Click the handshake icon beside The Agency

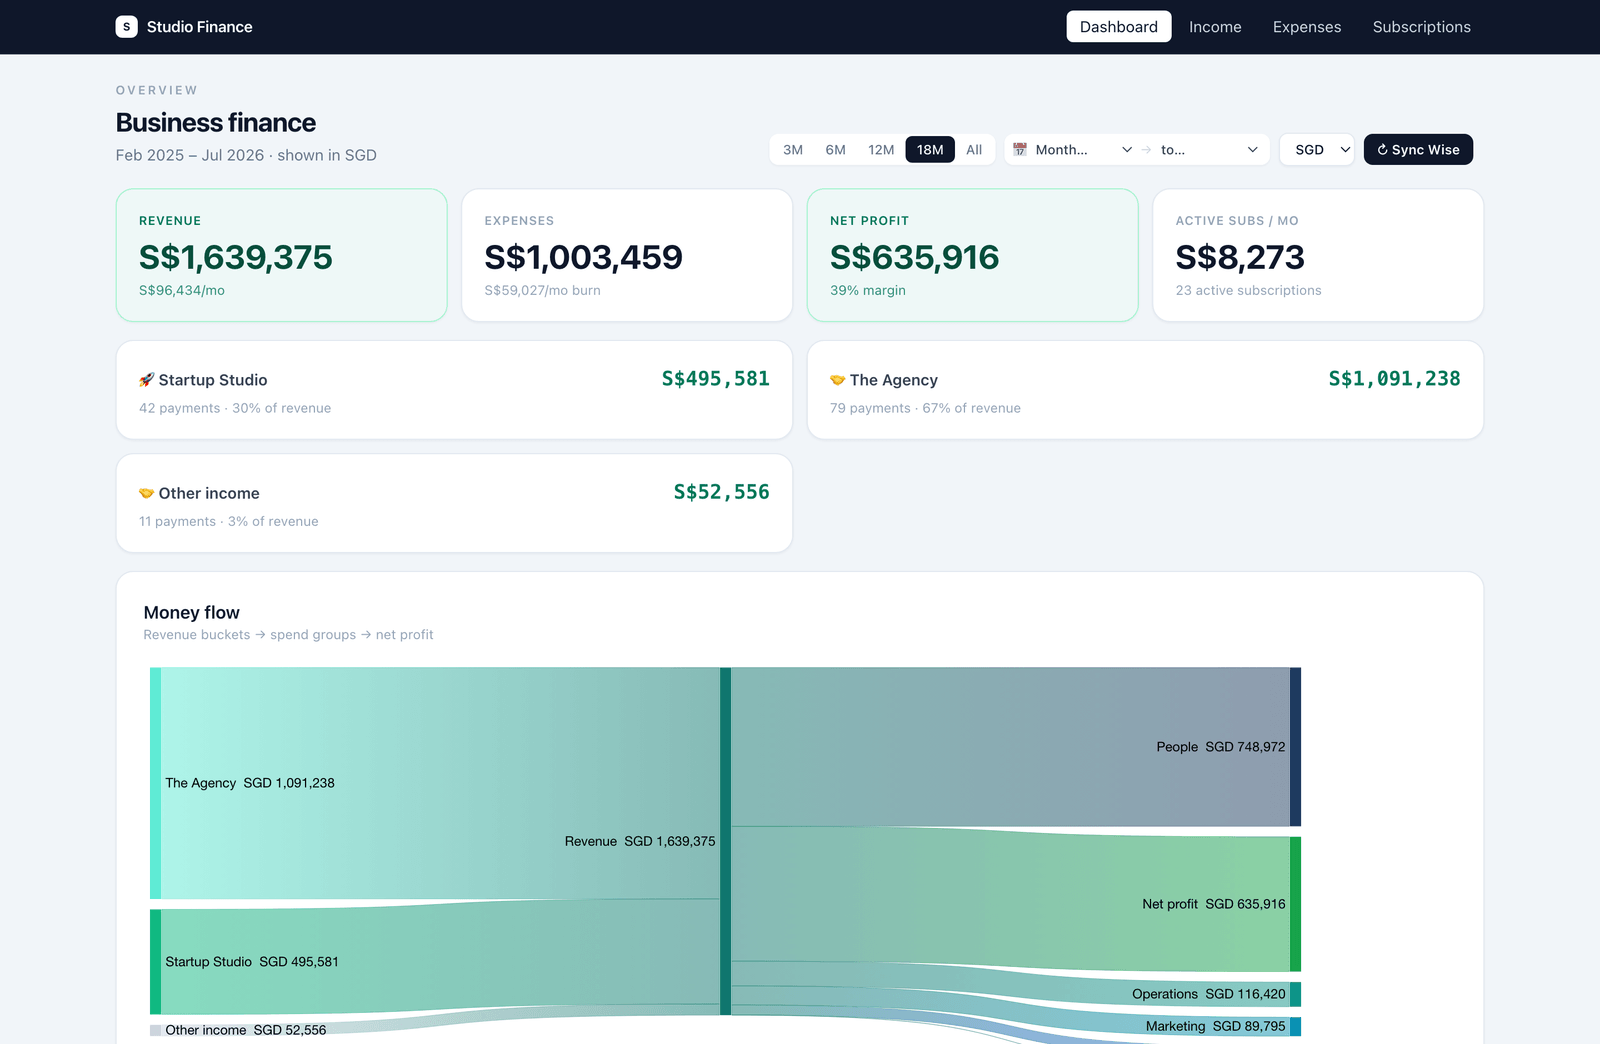[838, 380]
